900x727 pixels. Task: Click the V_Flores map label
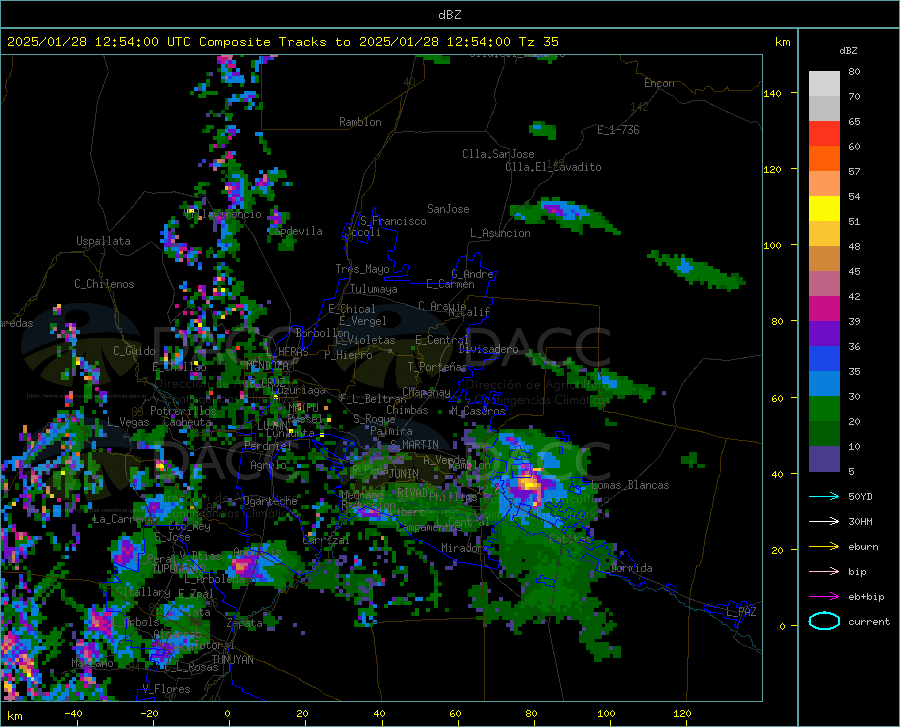click(166, 689)
